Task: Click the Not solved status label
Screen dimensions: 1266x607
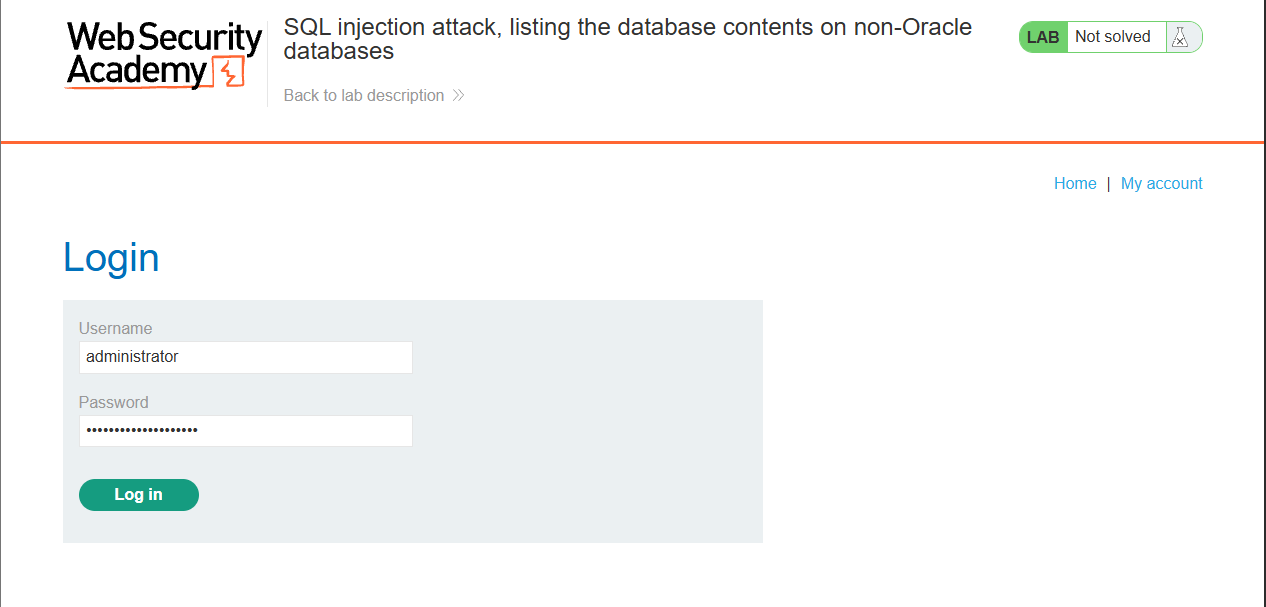Action: tap(1113, 37)
